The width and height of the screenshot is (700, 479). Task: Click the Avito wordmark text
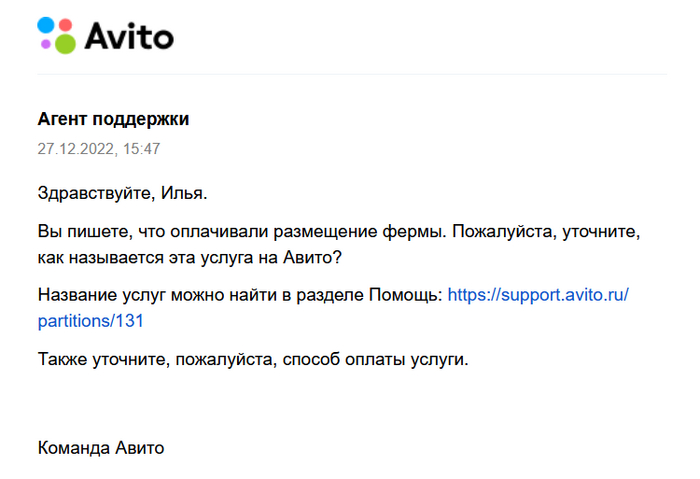pyautogui.click(x=128, y=36)
